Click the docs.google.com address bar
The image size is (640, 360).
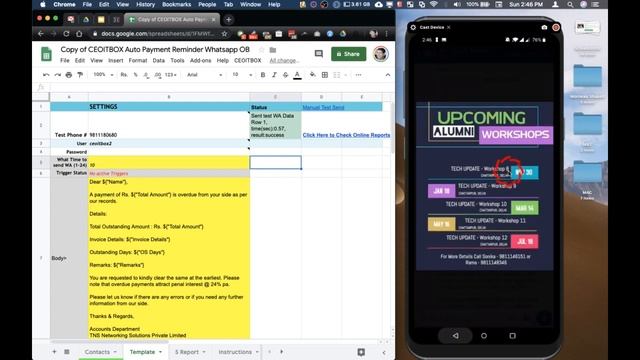click(x=157, y=34)
